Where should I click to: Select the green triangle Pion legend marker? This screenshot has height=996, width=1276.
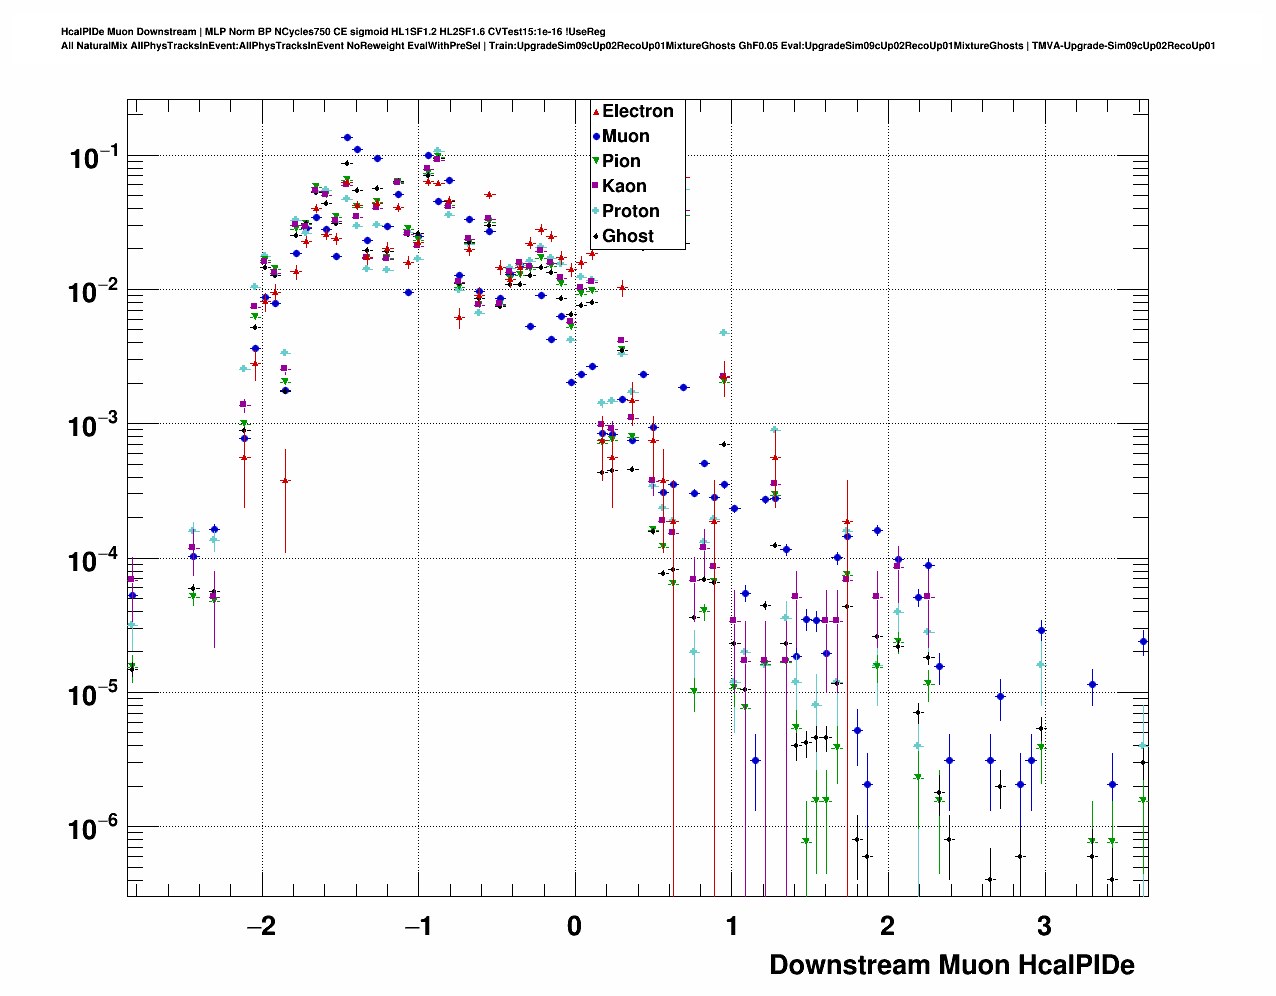click(x=596, y=162)
